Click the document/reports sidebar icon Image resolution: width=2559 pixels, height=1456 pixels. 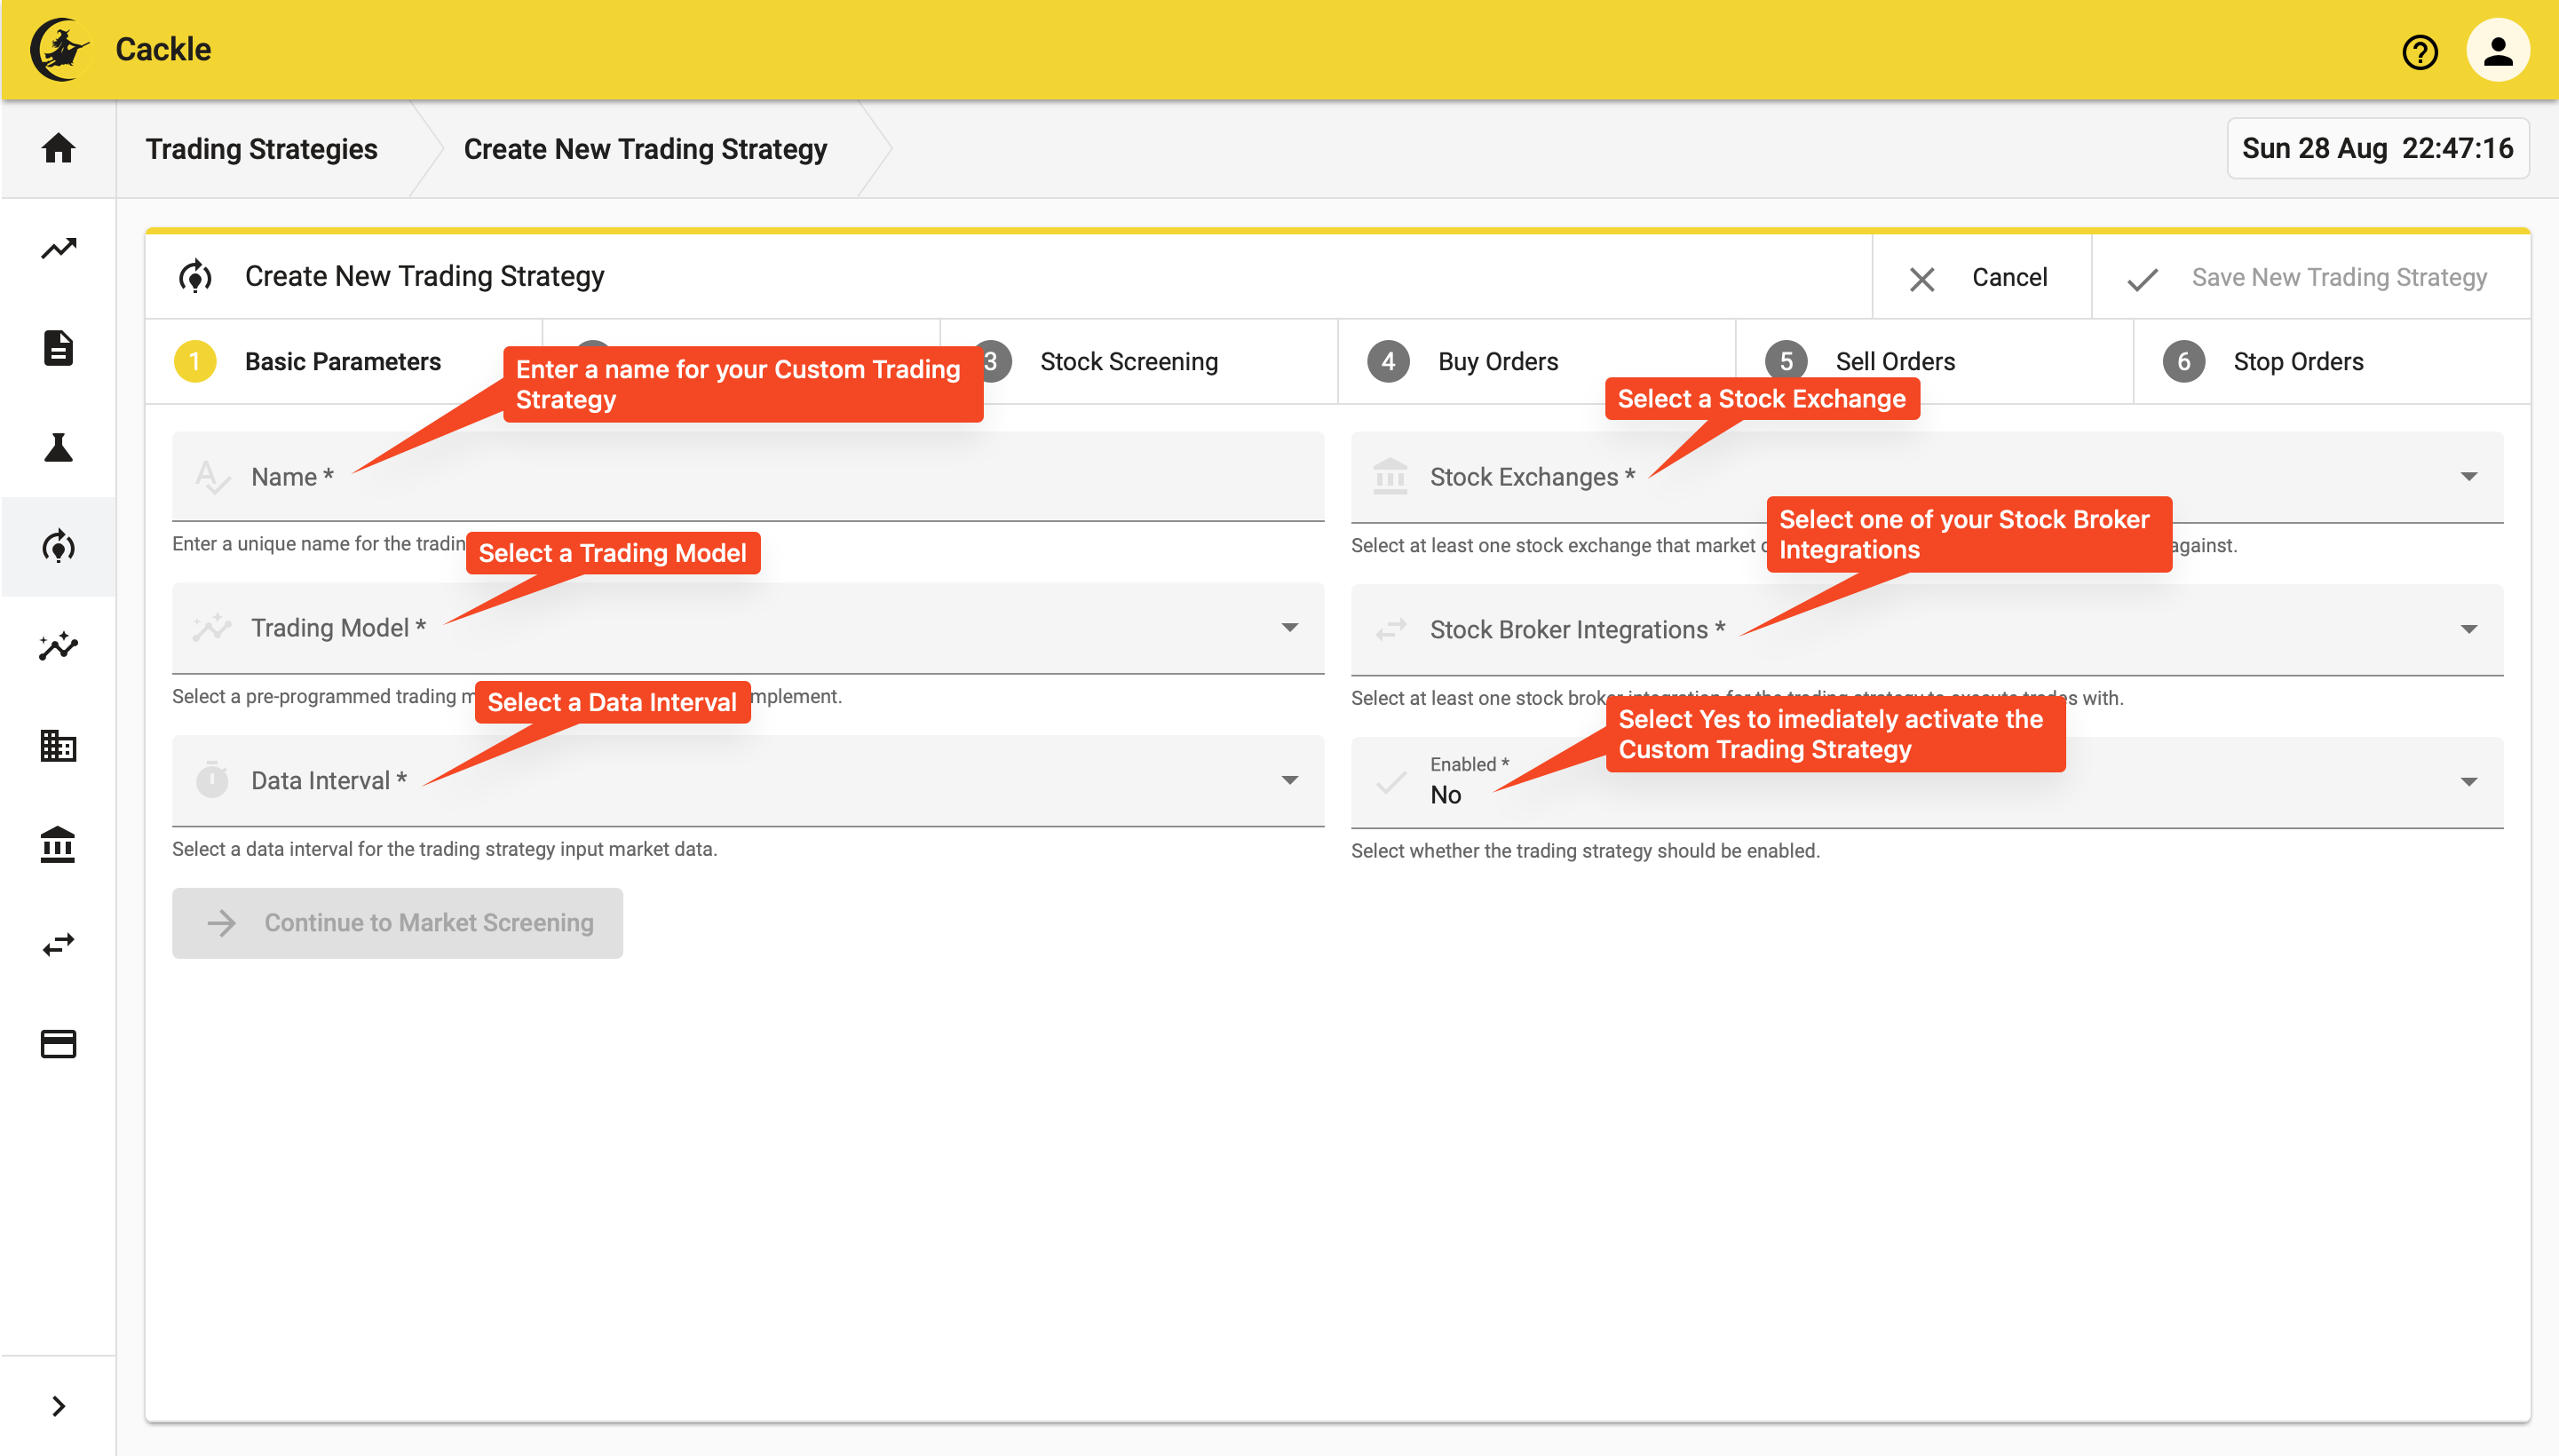point(58,346)
